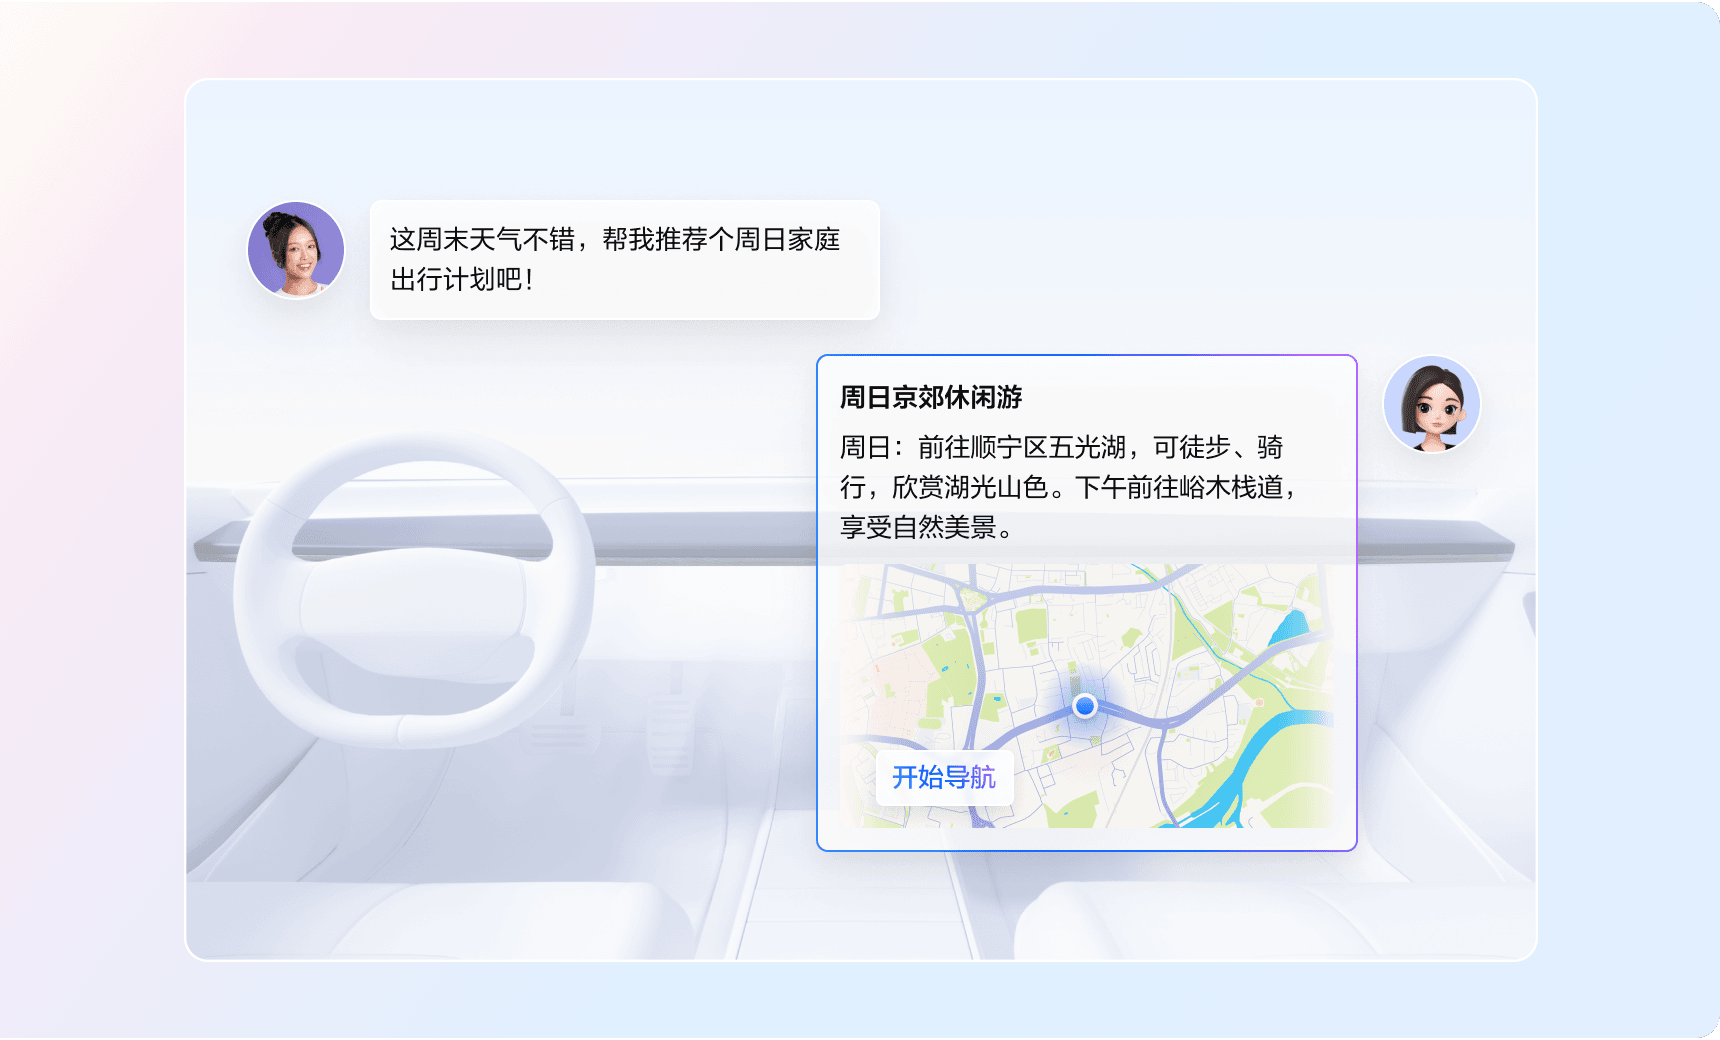Click the 开始导航 button to start navigation
The width and height of the screenshot is (1720, 1040).
pos(944,778)
